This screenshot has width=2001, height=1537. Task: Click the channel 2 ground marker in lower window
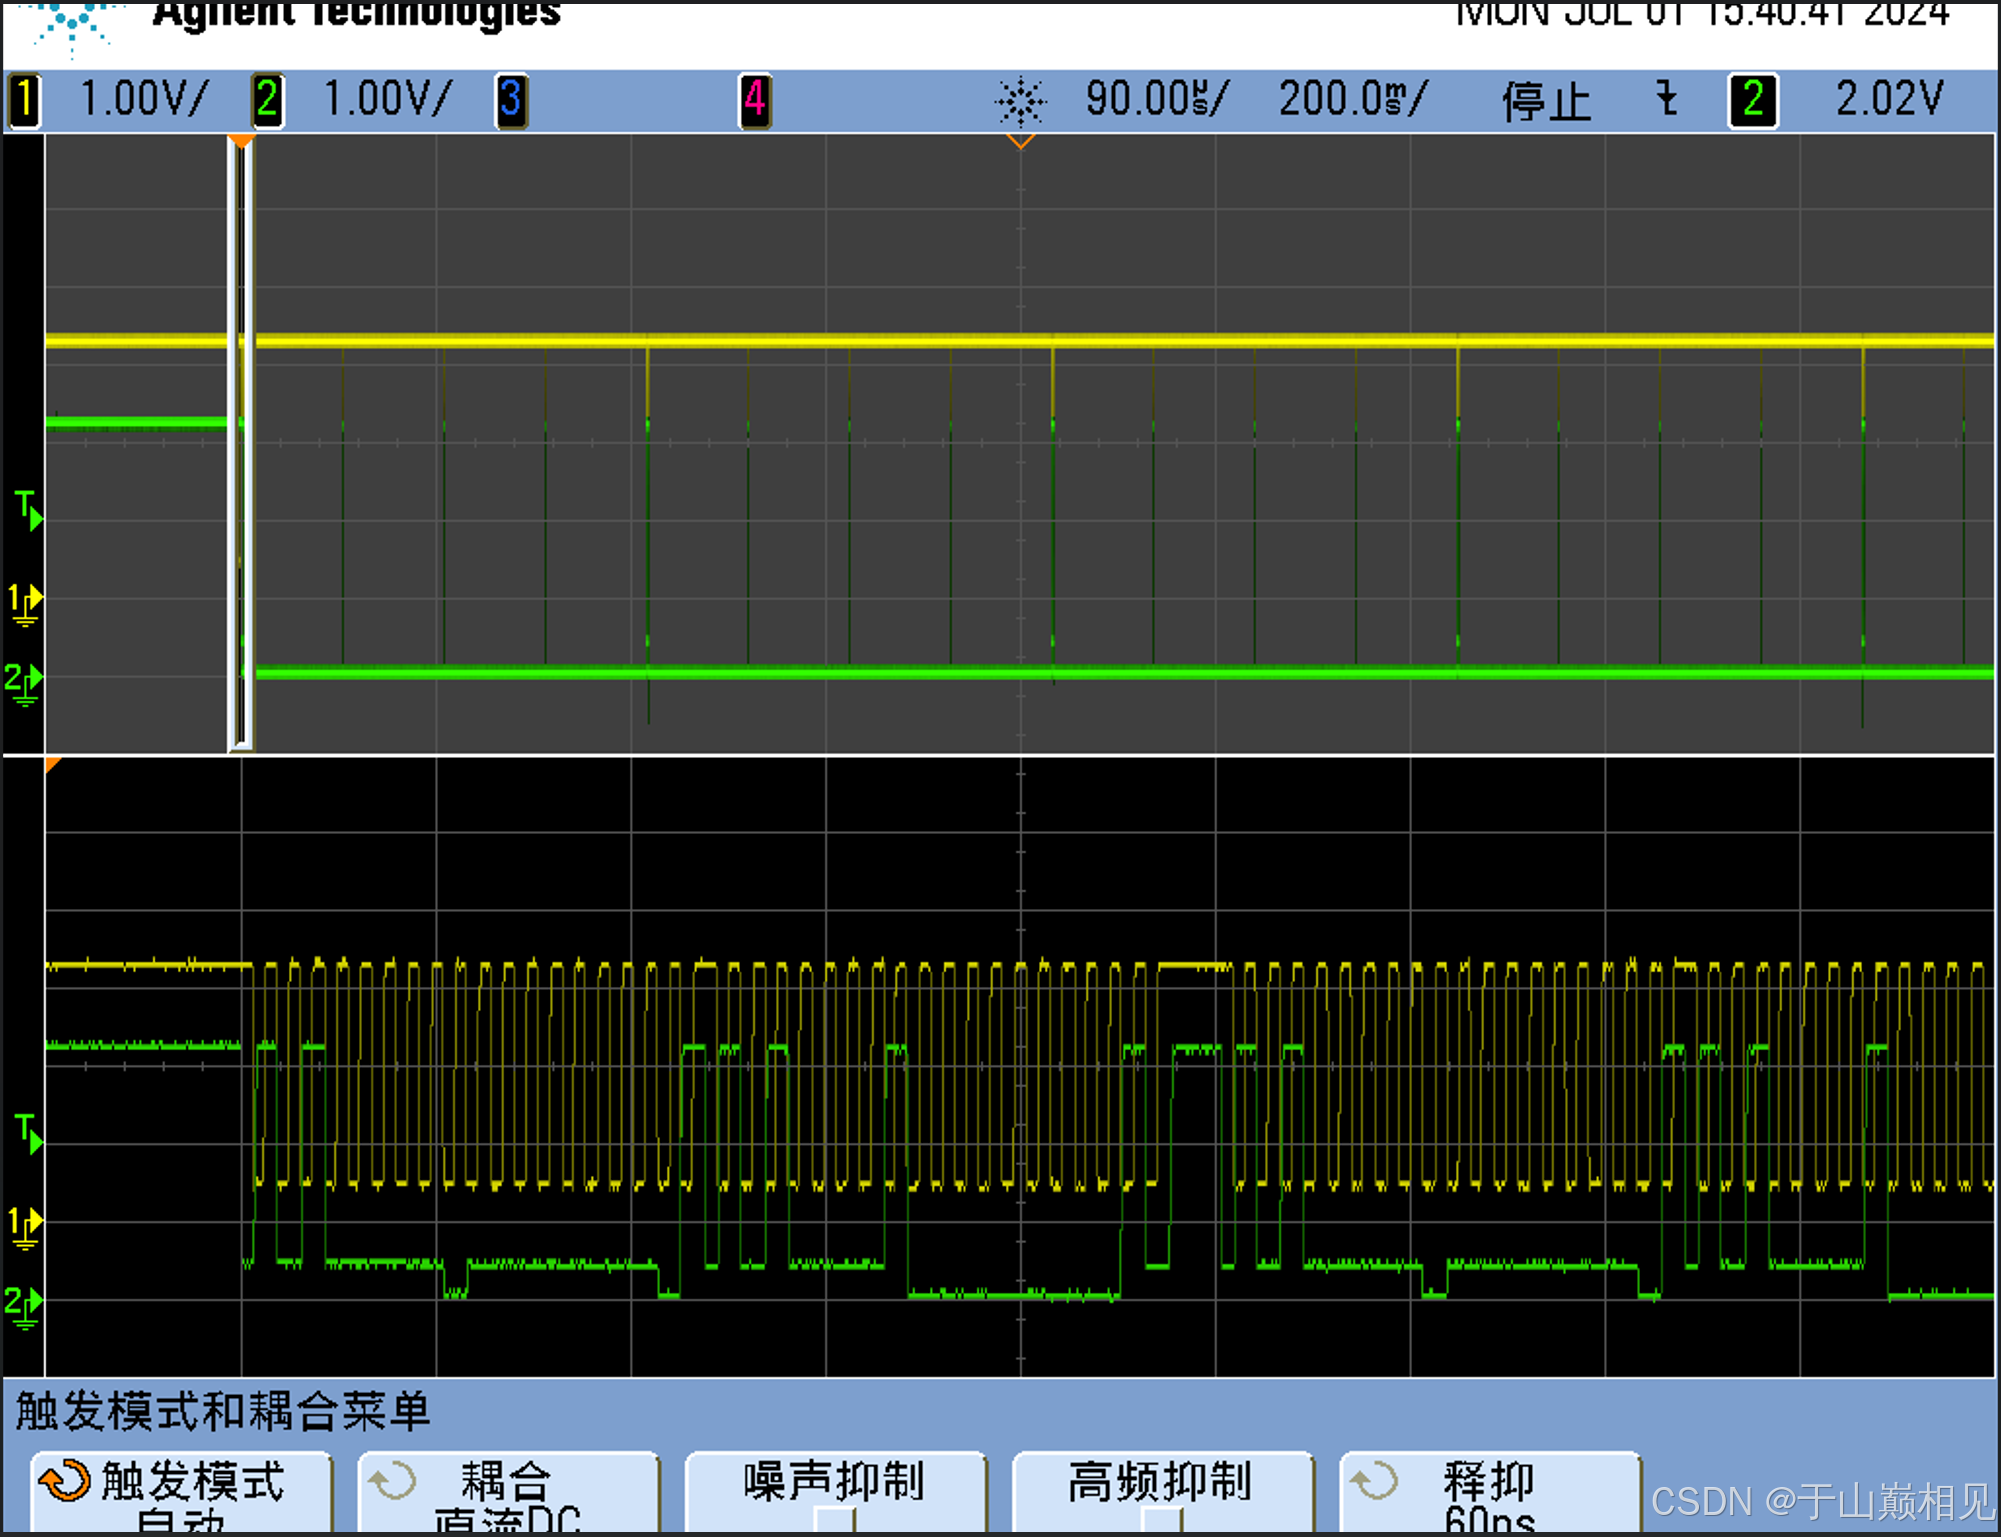click(x=25, y=1307)
